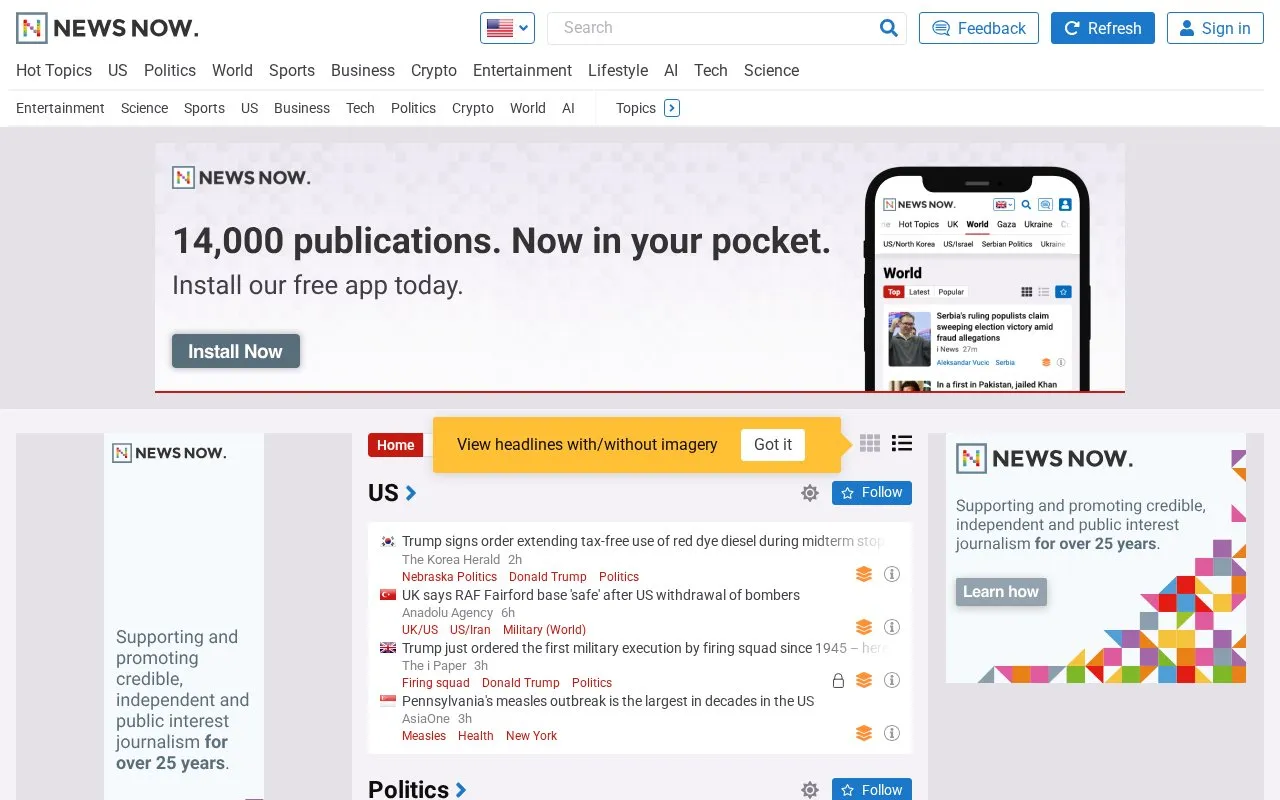Open Entertainment in main navigation
This screenshot has height=800, width=1280.
click(522, 70)
